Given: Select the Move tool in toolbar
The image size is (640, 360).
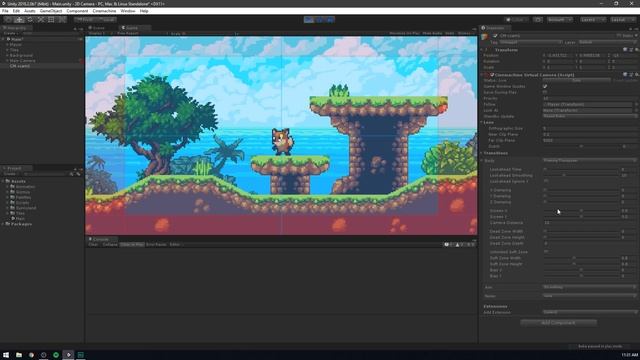Looking at the screenshot, I should point(19,20).
